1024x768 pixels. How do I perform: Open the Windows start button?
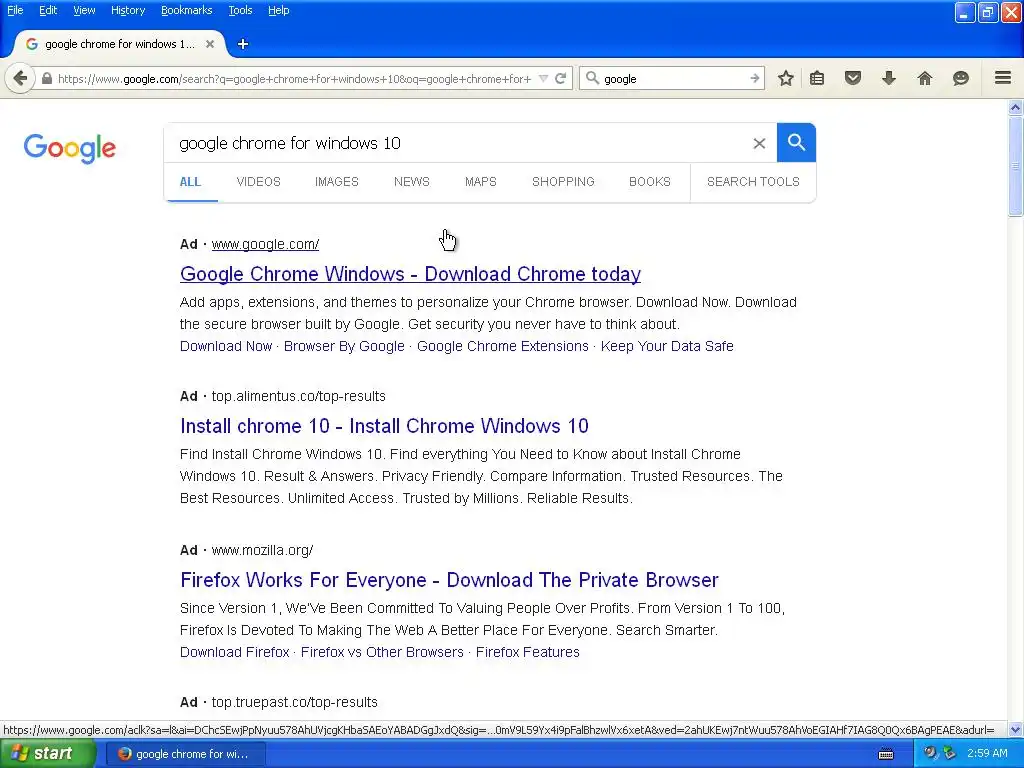47,754
